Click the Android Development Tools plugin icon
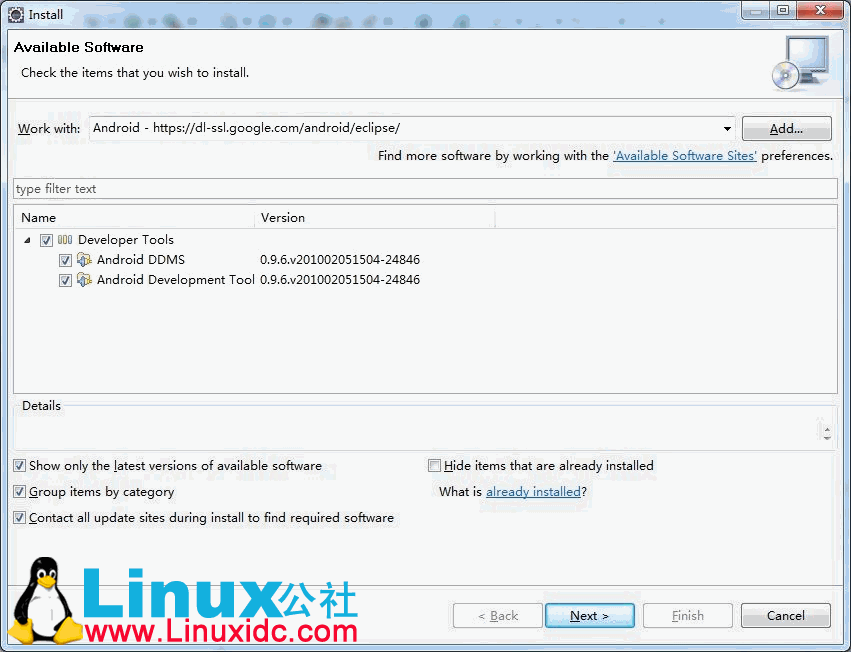This screenshot has height=652, width=851. pos(84,280)
